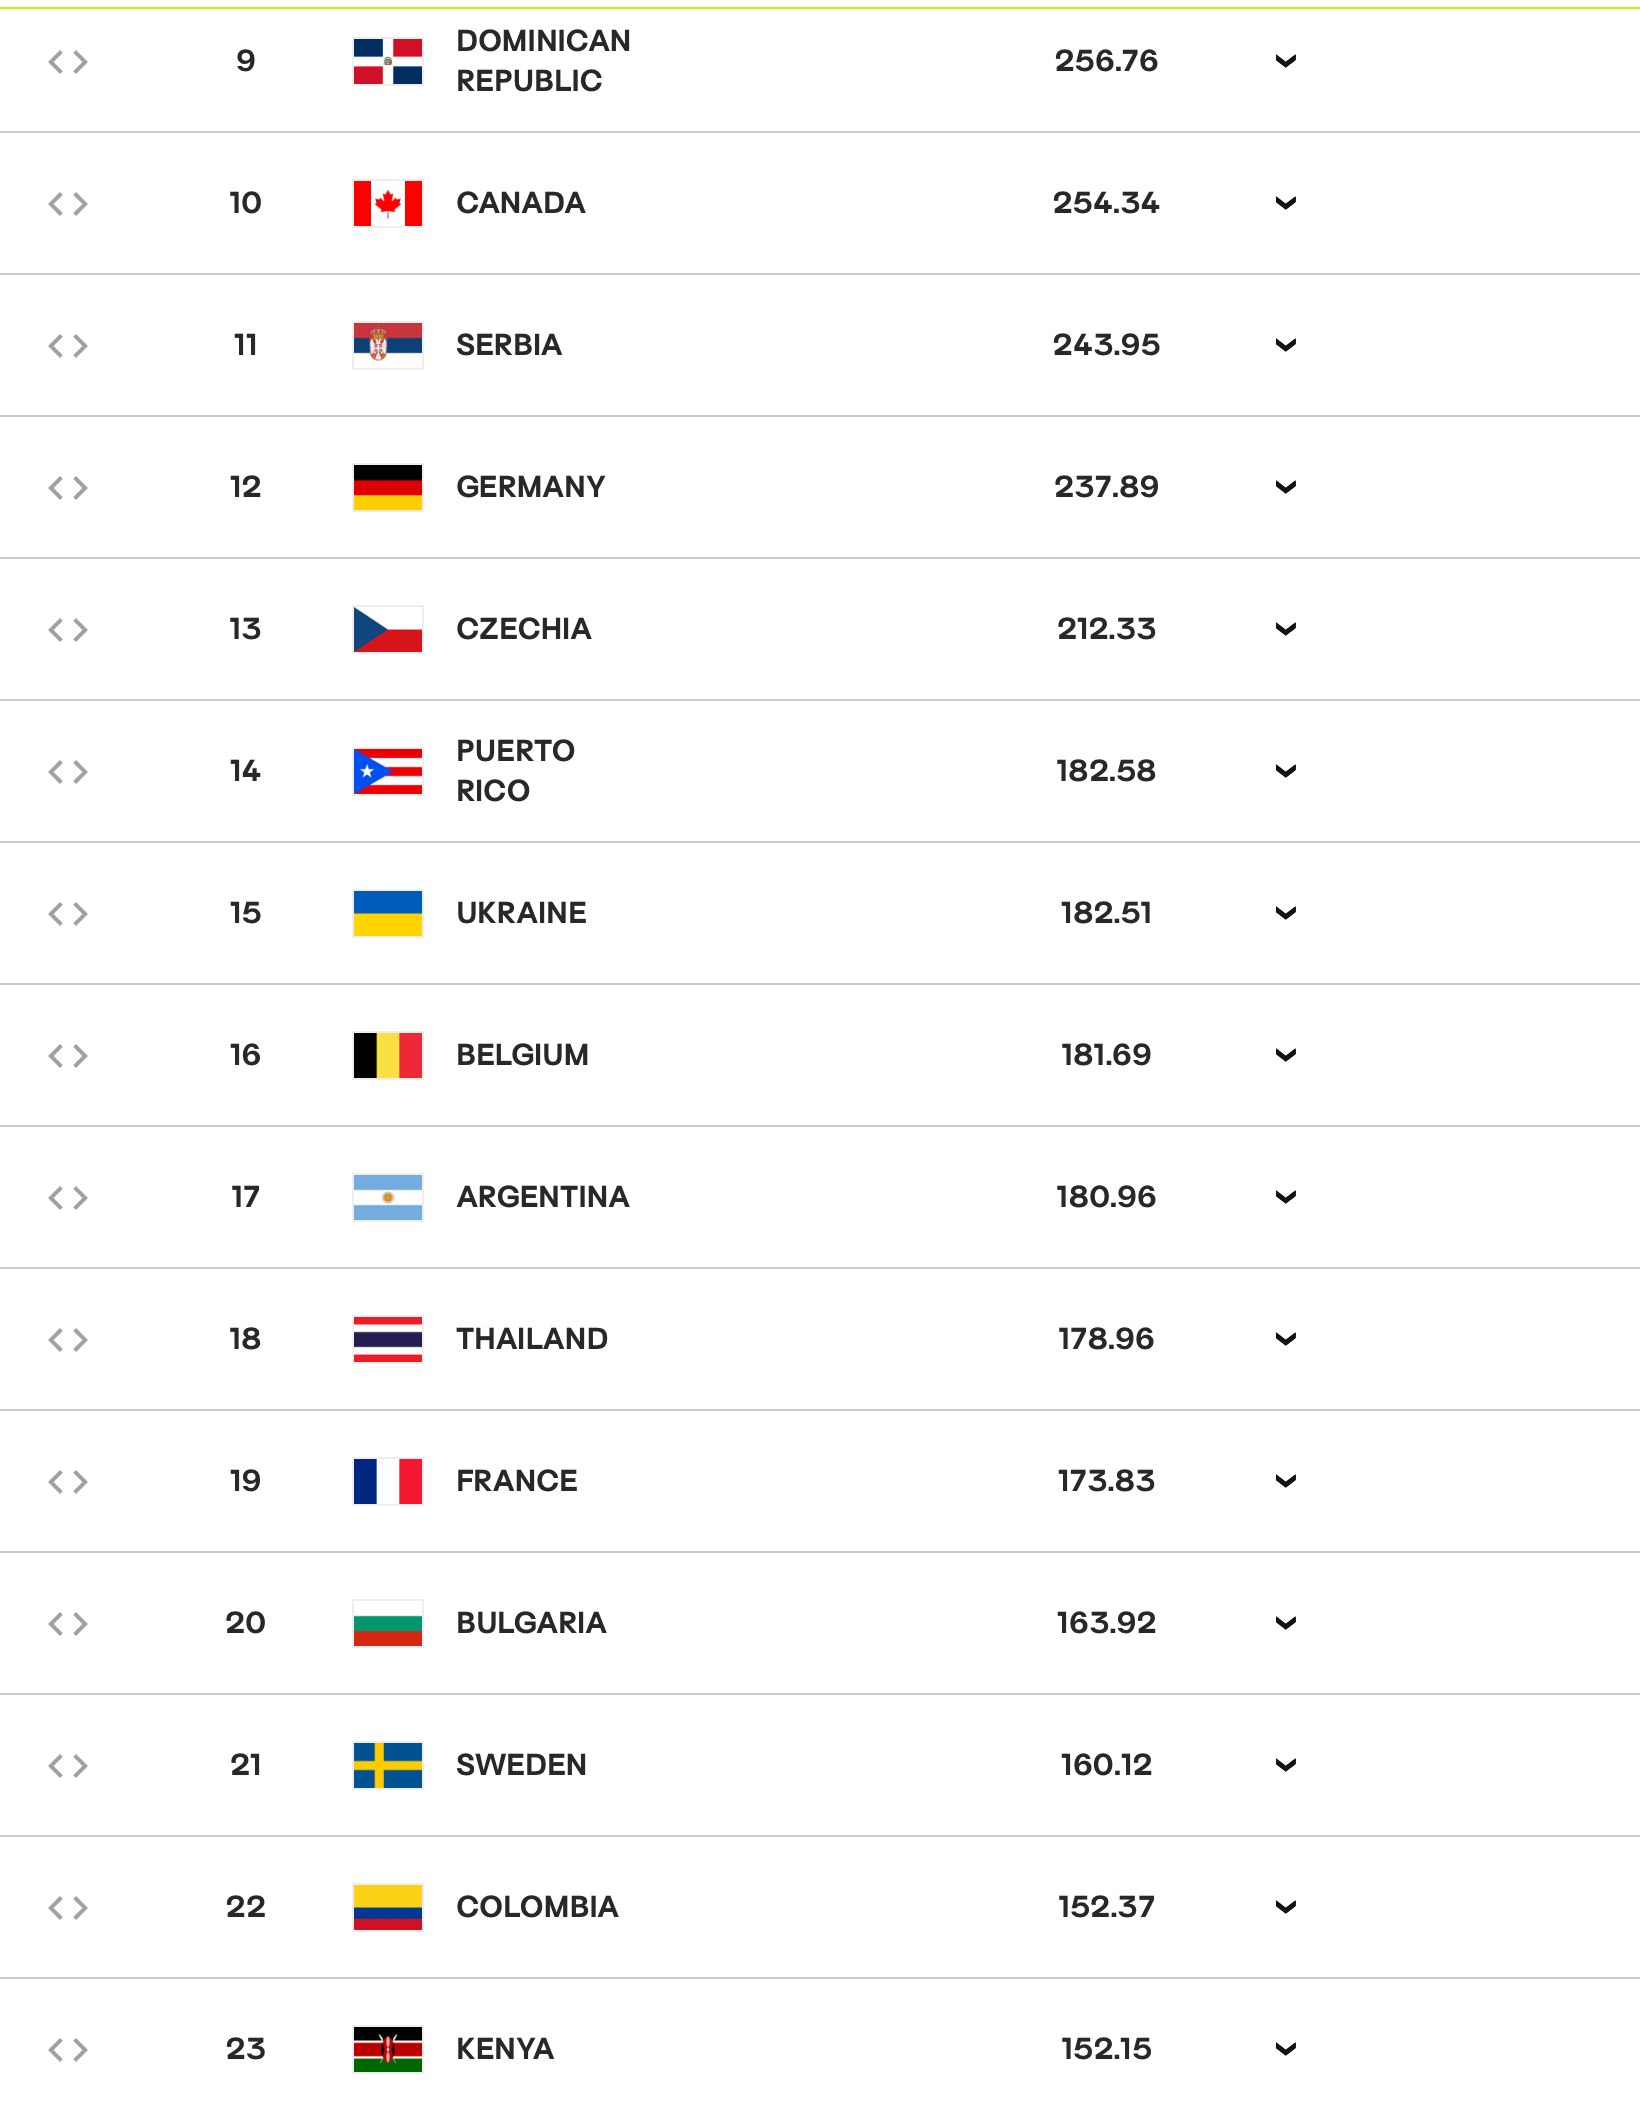Viewport: 1640px width, 2118px height.
Task: Expand the Colombia row chevron
Action: 1286,1907
